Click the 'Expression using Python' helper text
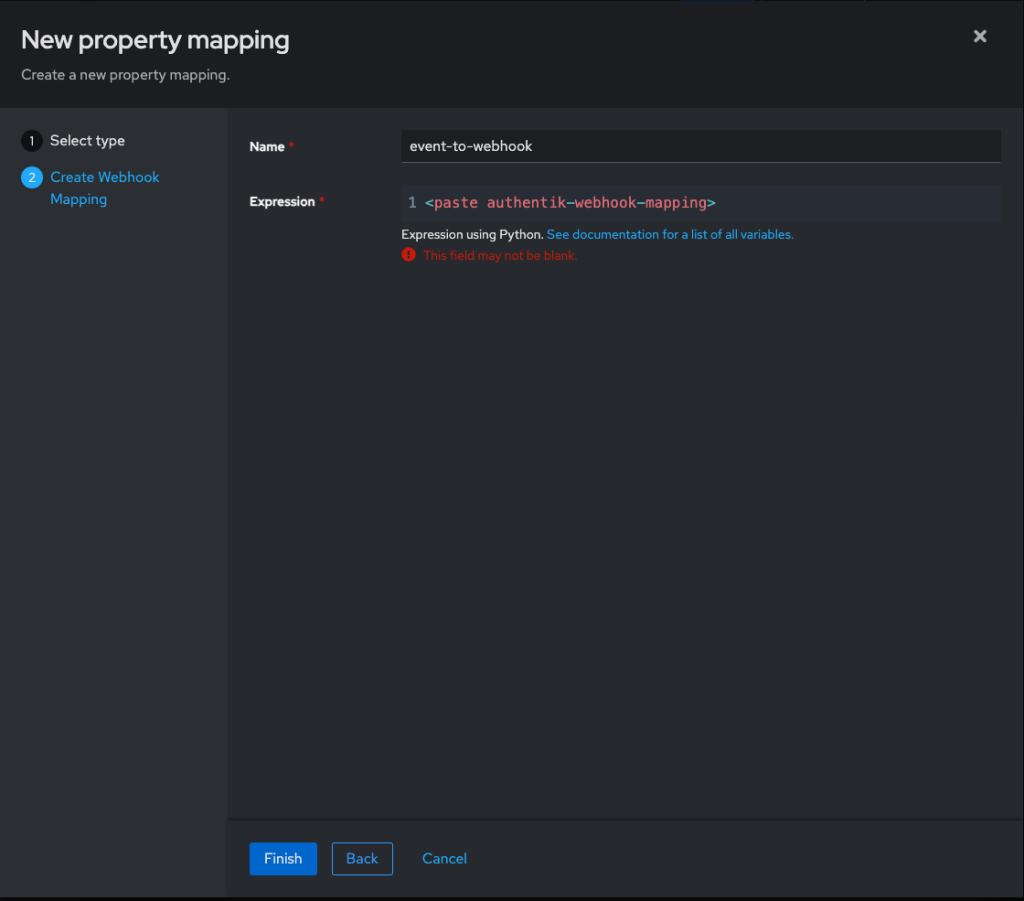 472,234
